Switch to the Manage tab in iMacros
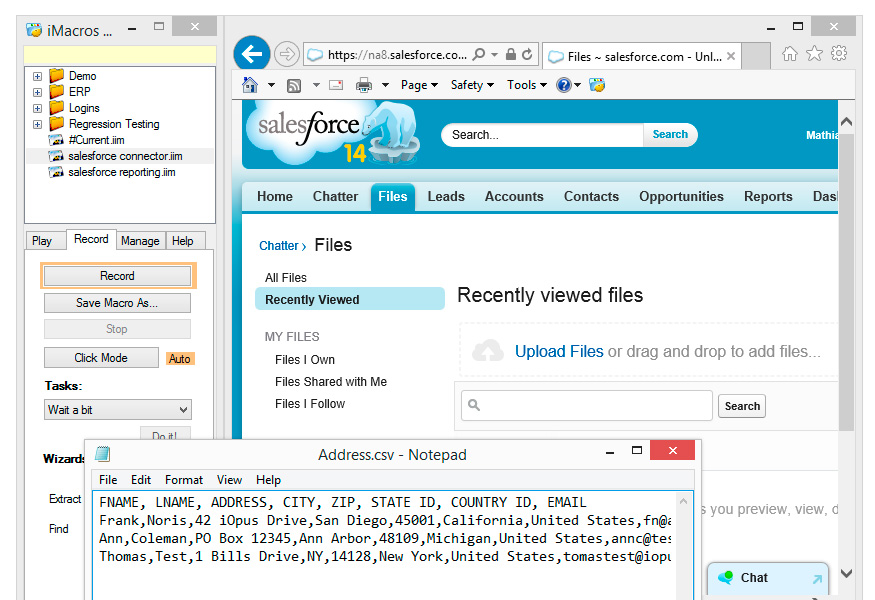Image resolution: width=875 pixels, height=600 pixels. click(x=140, y=241)
